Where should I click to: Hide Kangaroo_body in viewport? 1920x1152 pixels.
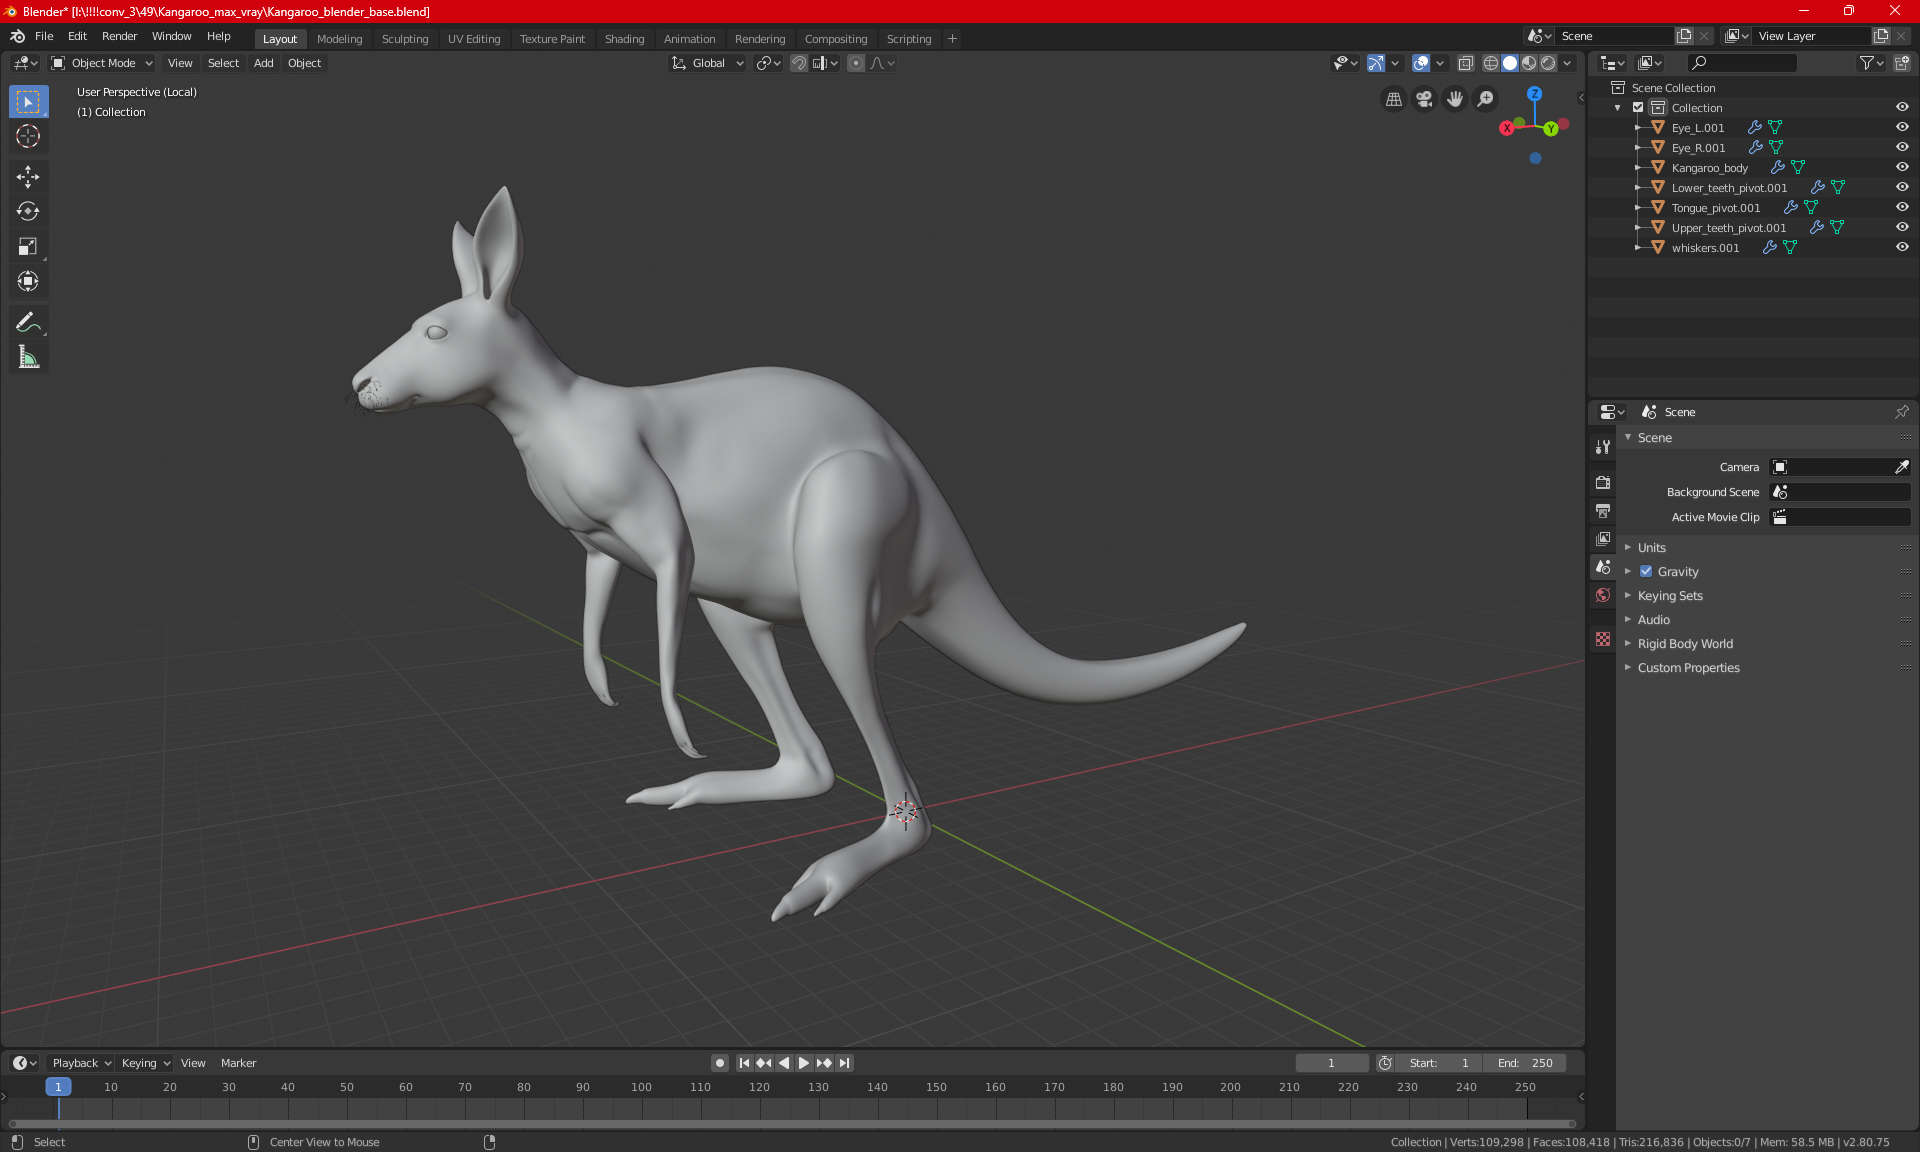click(x=1902, y=168)
